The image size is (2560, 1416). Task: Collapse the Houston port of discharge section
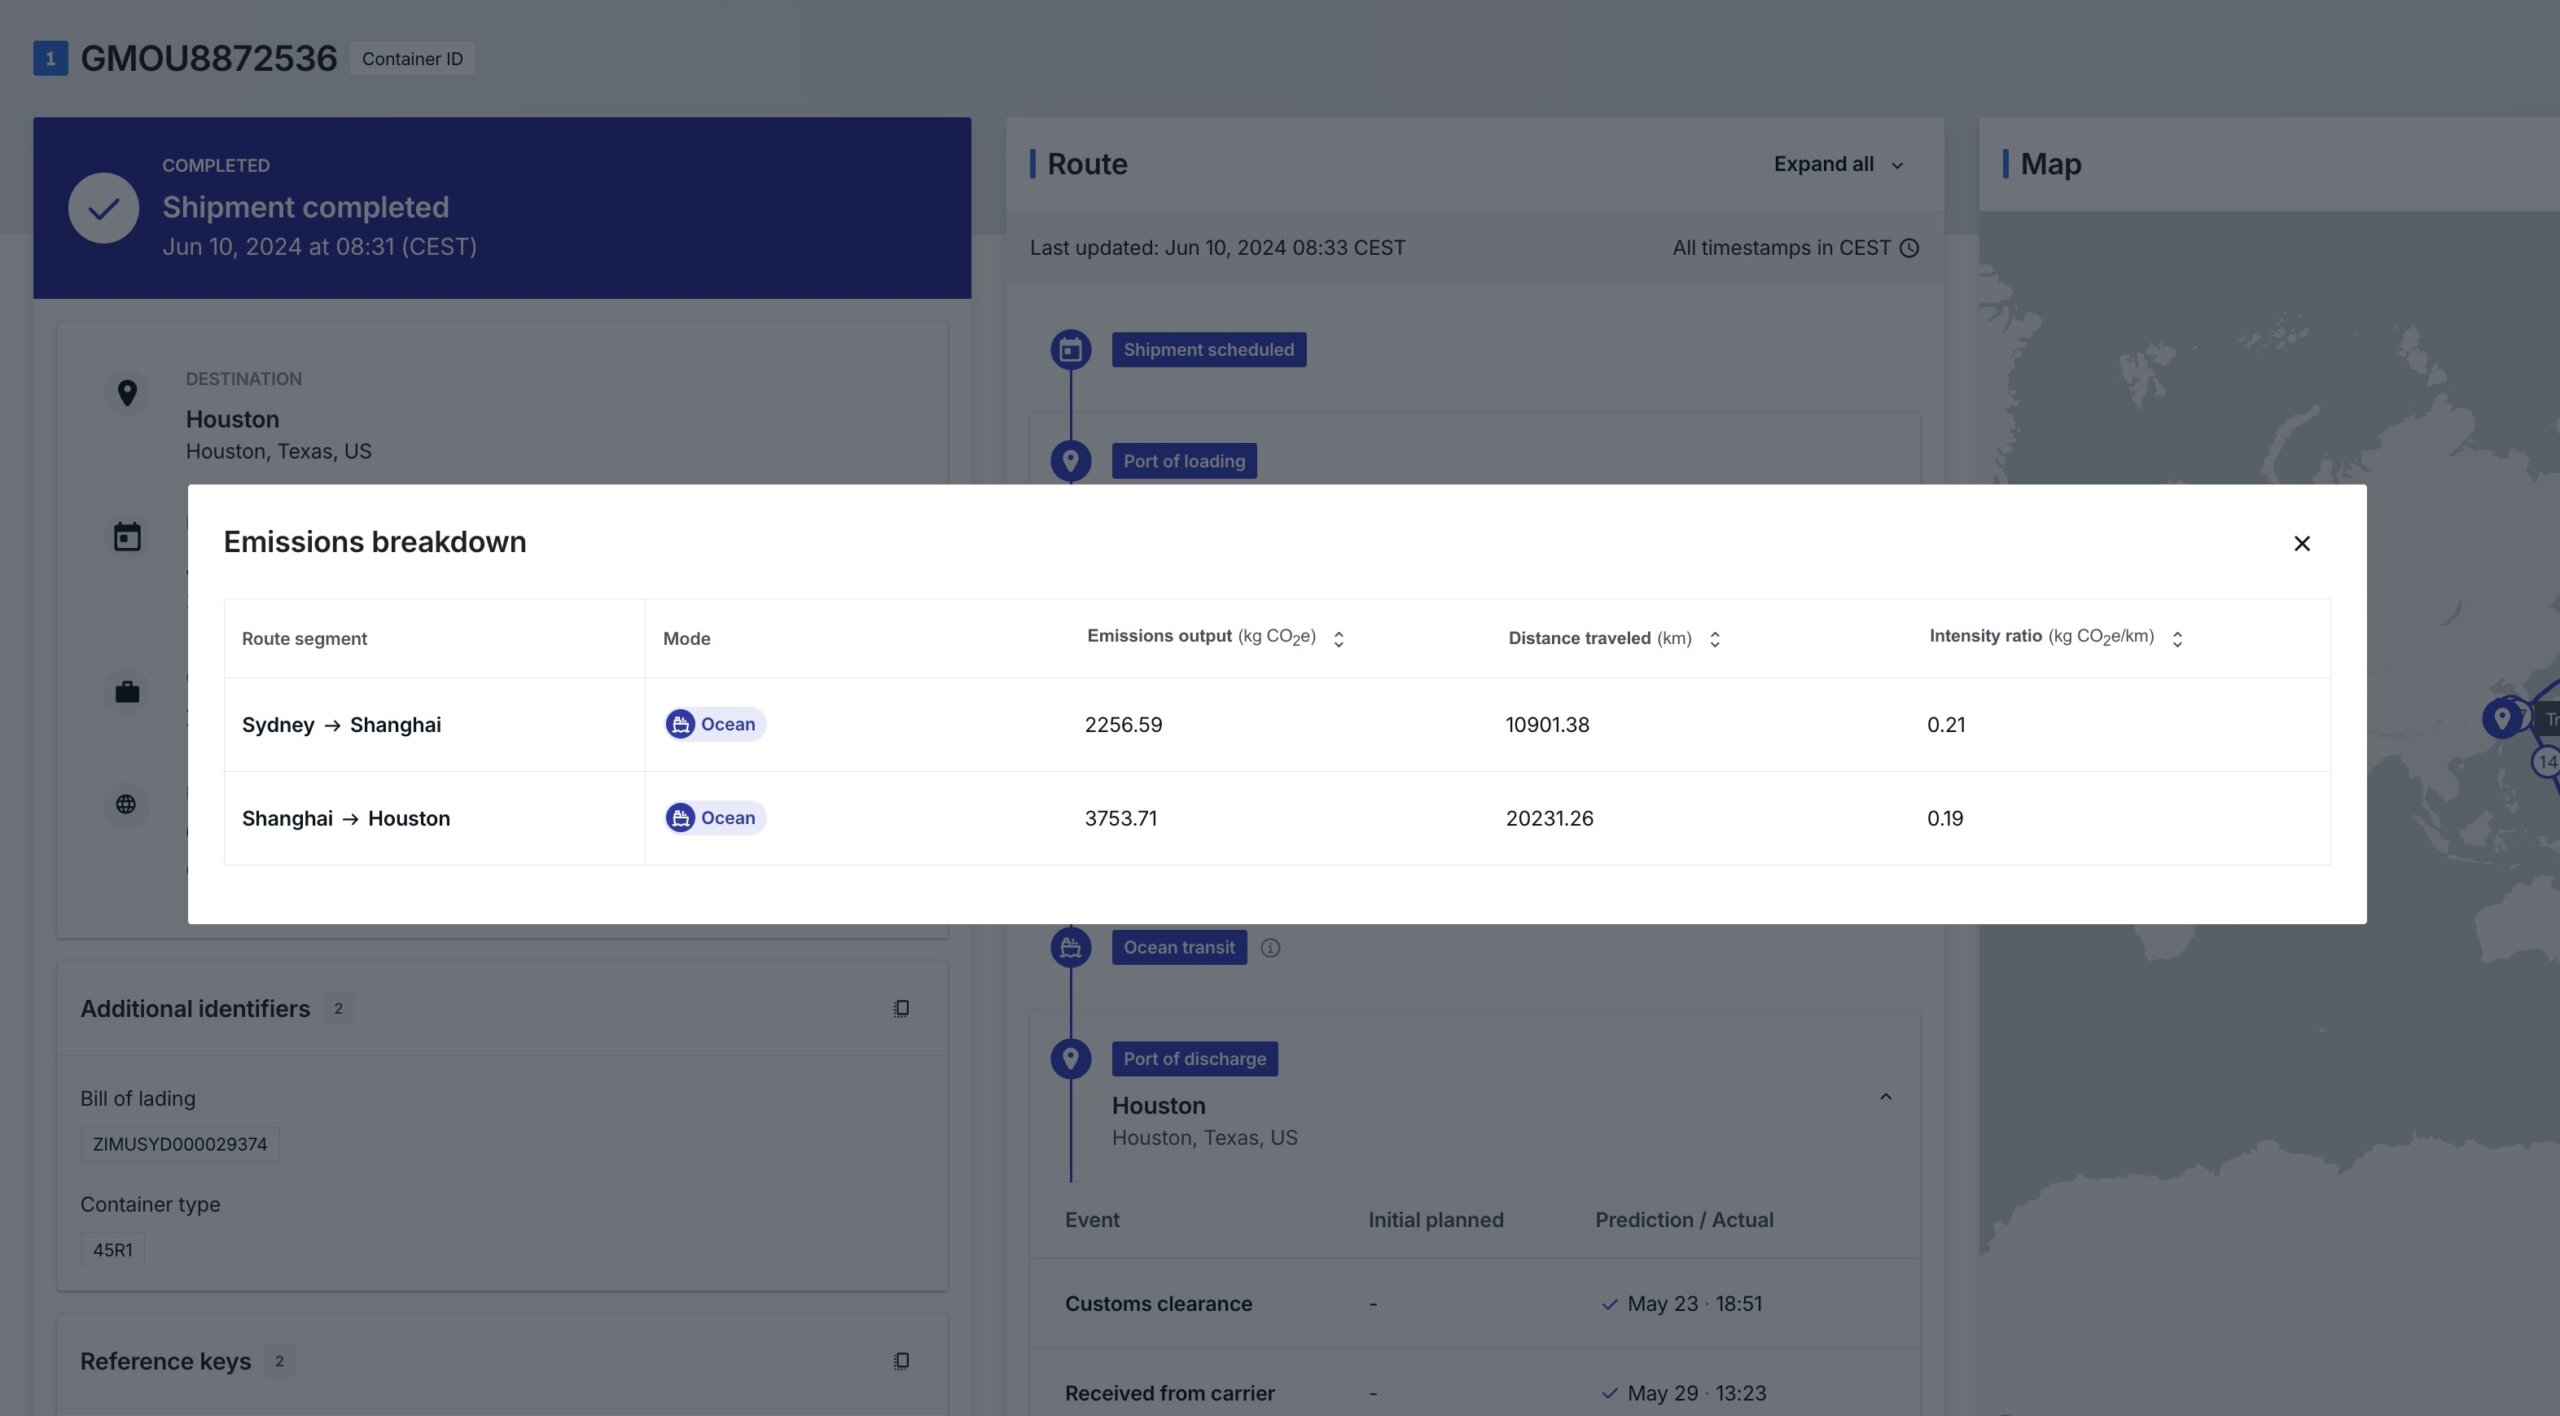pyautogui.click(x=1885, y=1097)
